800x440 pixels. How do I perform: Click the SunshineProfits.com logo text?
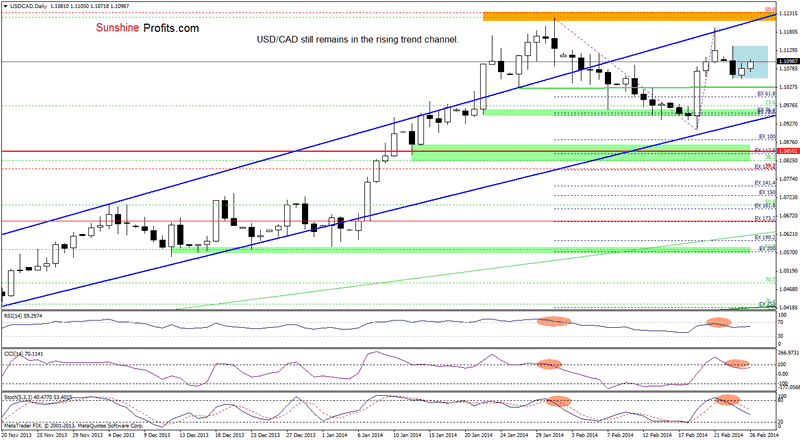click(147, 28)
